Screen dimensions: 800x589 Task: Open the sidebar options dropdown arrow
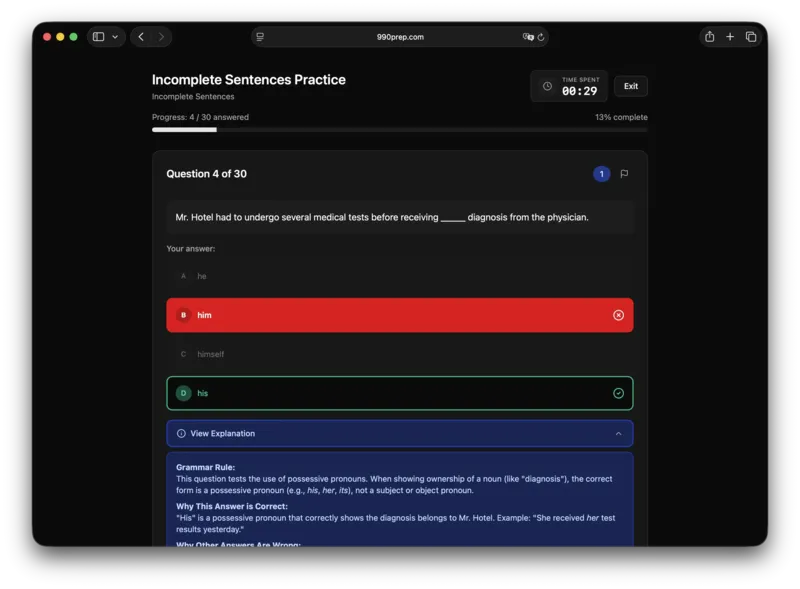point(115,37)
